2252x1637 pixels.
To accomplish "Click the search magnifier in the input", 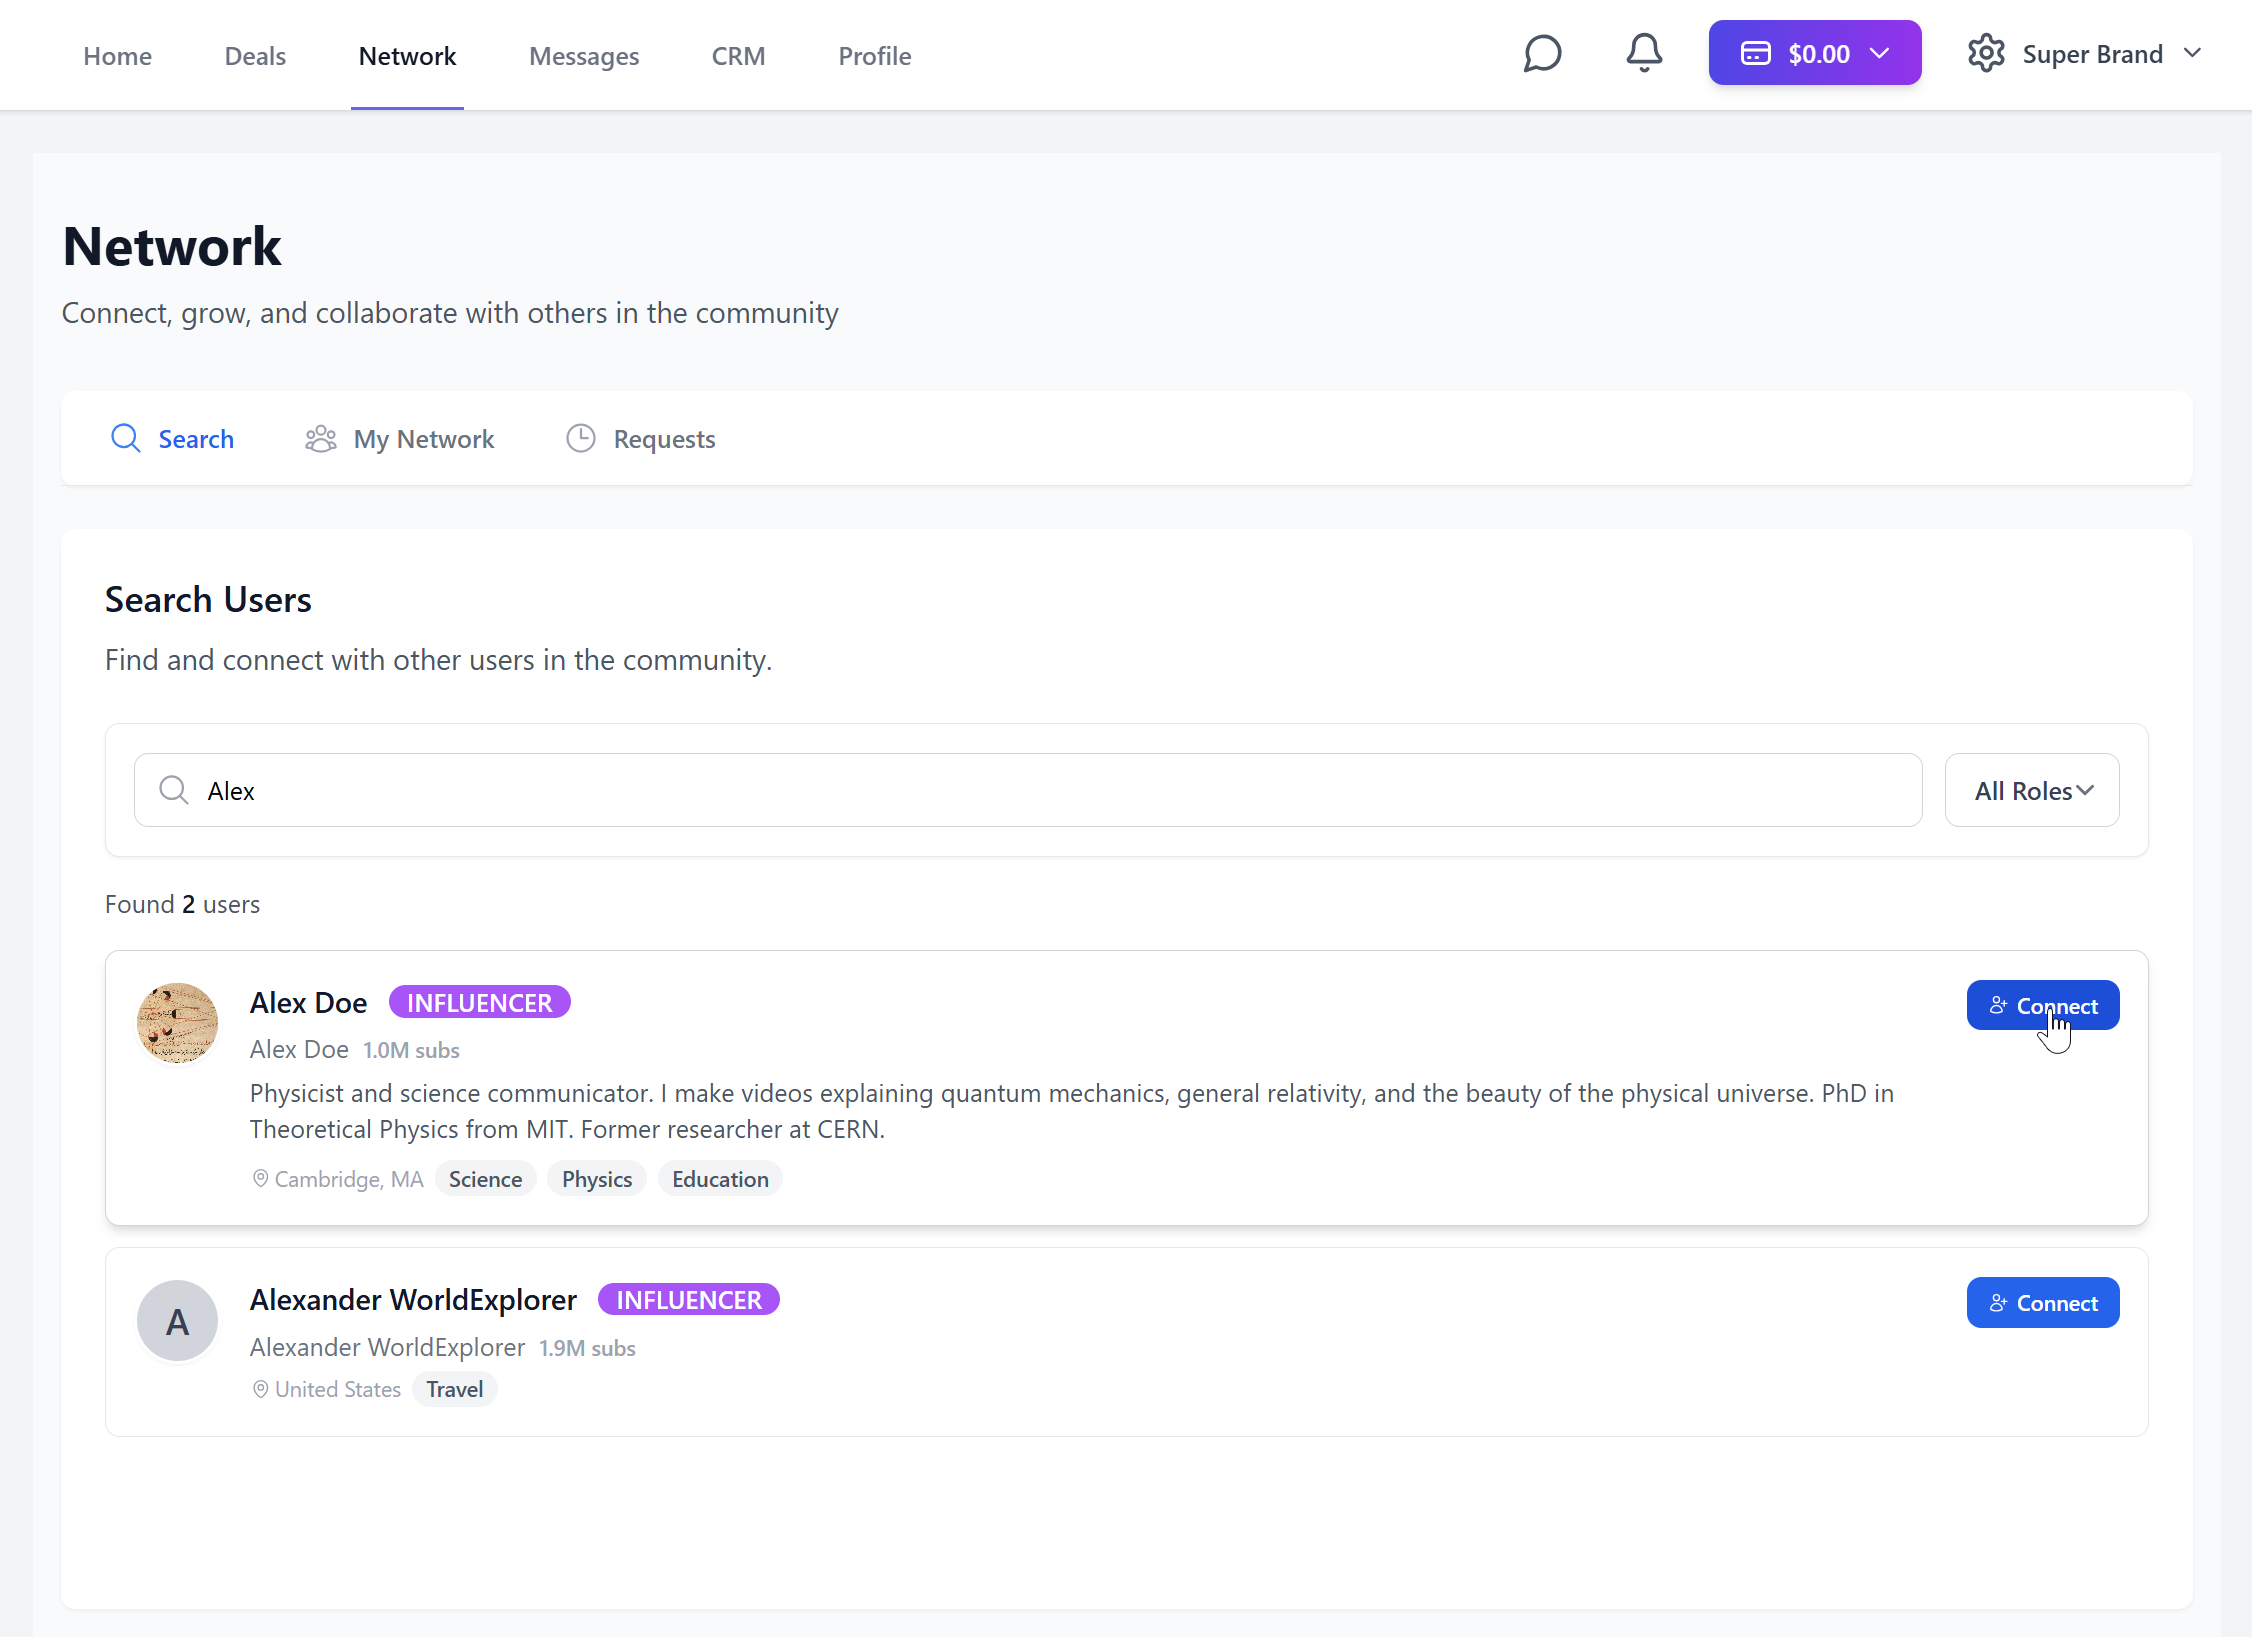I will coord(174,790).
